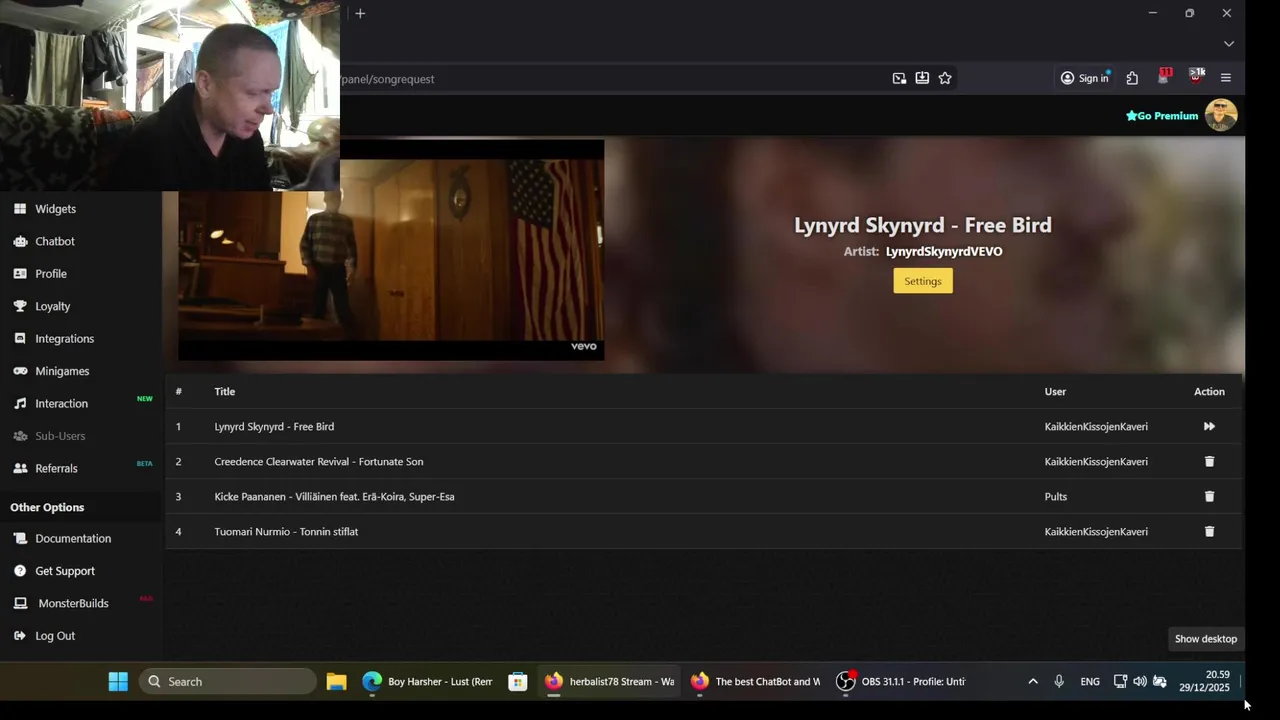
Task: Click the red-badged extension icon
Action: click(x=1164, y=77)
